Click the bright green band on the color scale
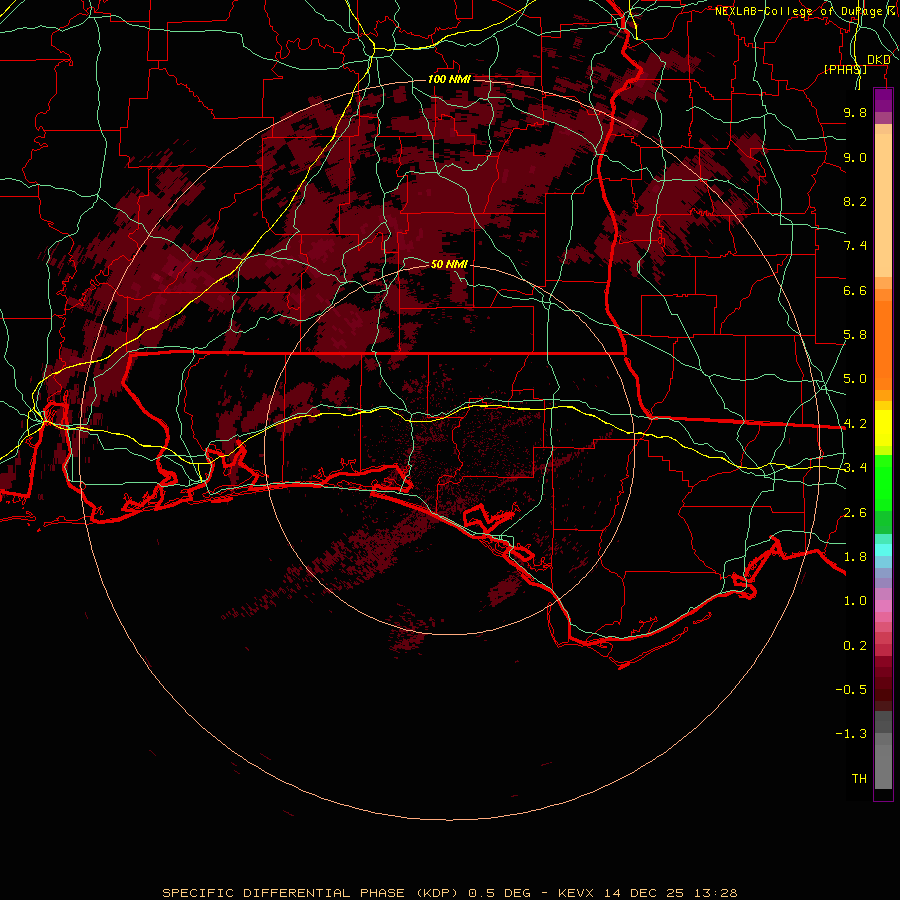The height and width of the screenshot is (900, 900). (883, 483)
